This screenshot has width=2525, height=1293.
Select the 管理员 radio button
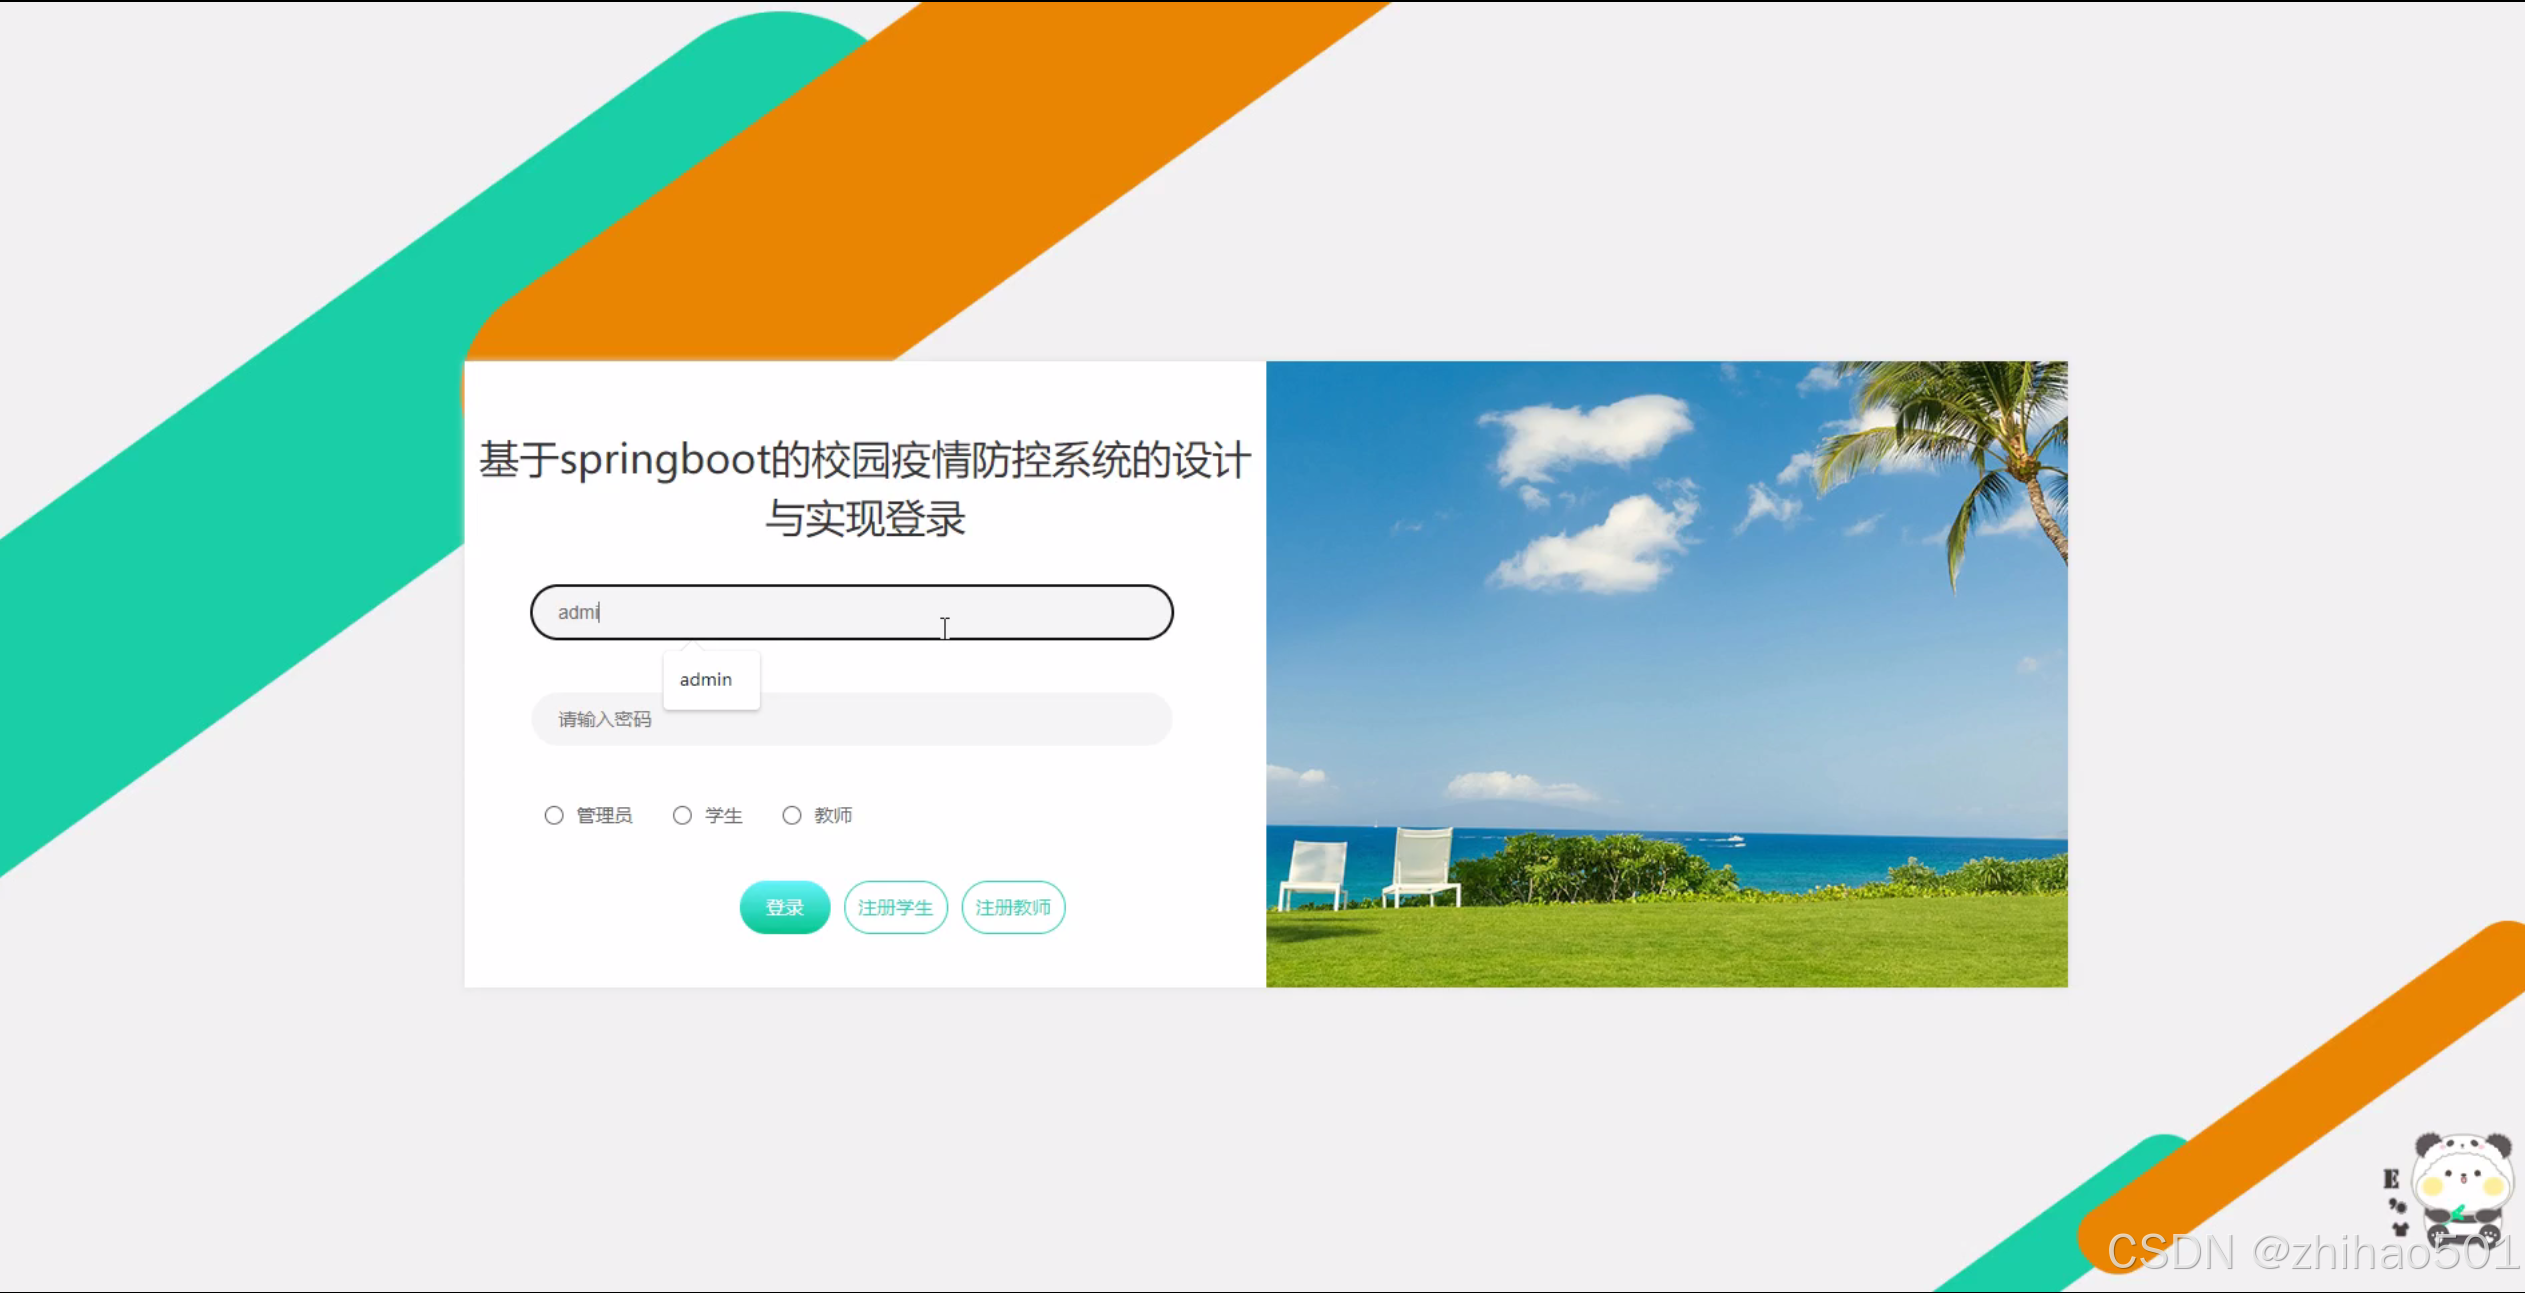[554, 815]
